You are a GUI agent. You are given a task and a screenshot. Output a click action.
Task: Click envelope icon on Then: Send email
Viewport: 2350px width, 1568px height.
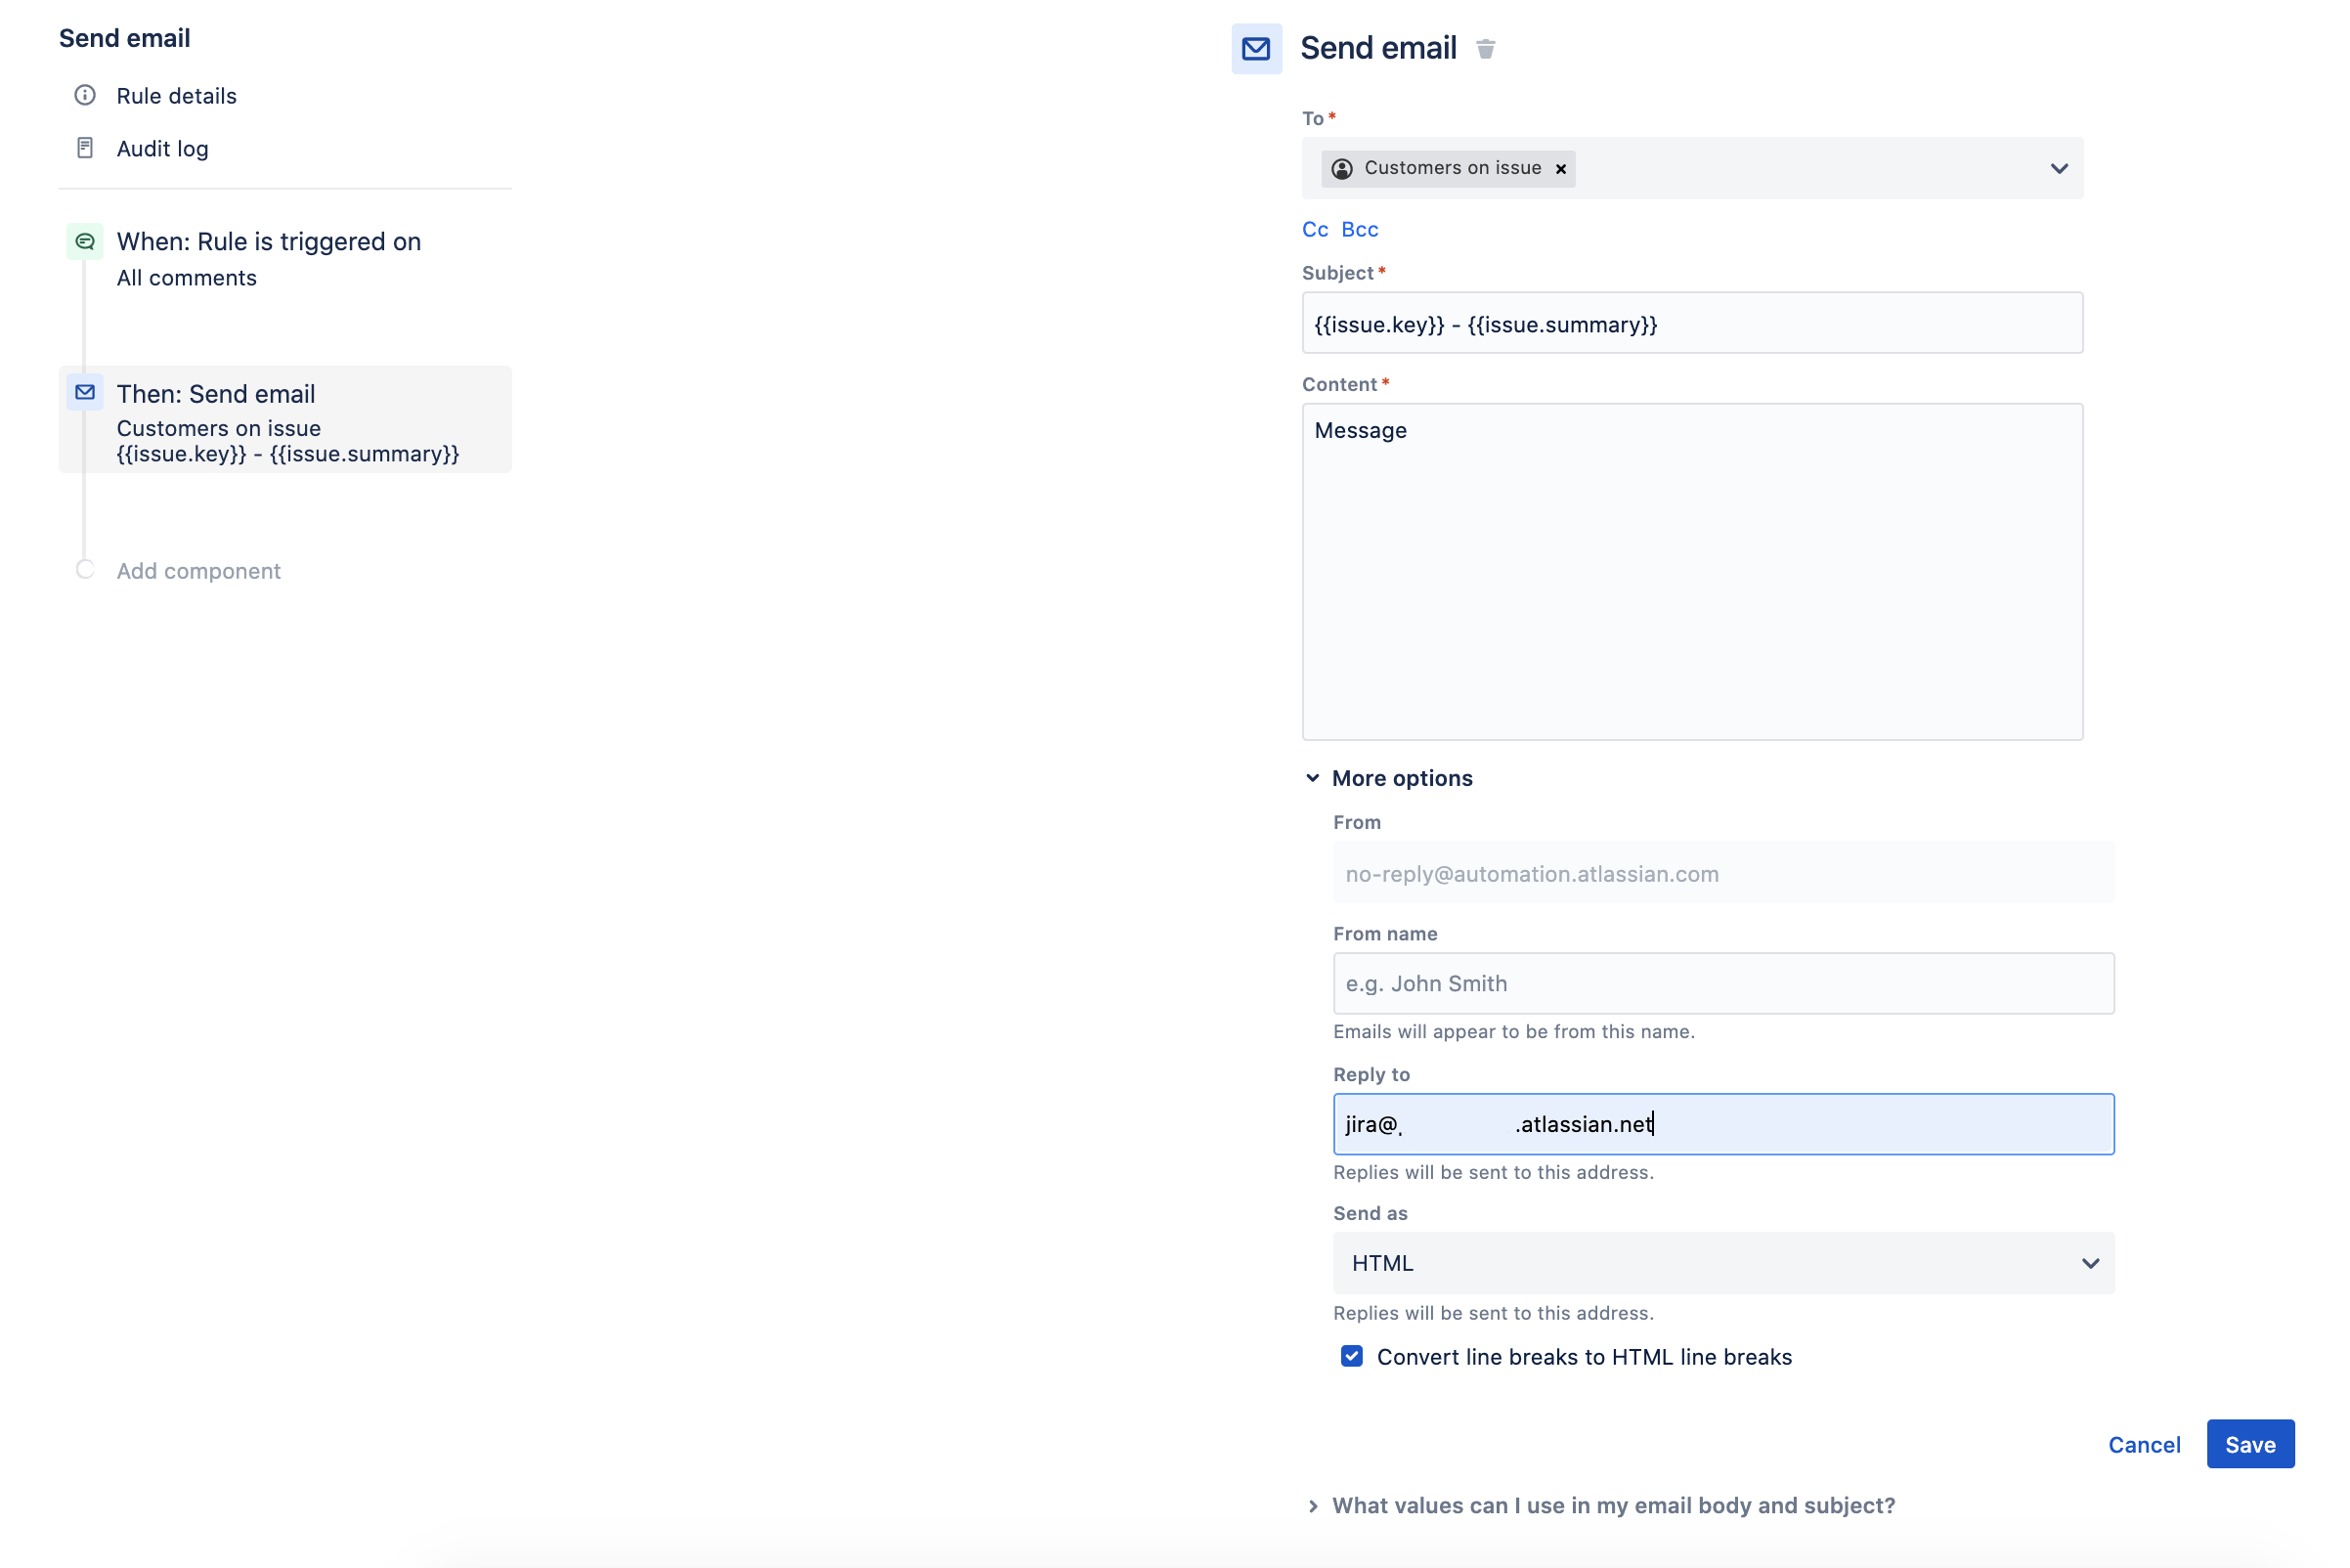[85, 393]
